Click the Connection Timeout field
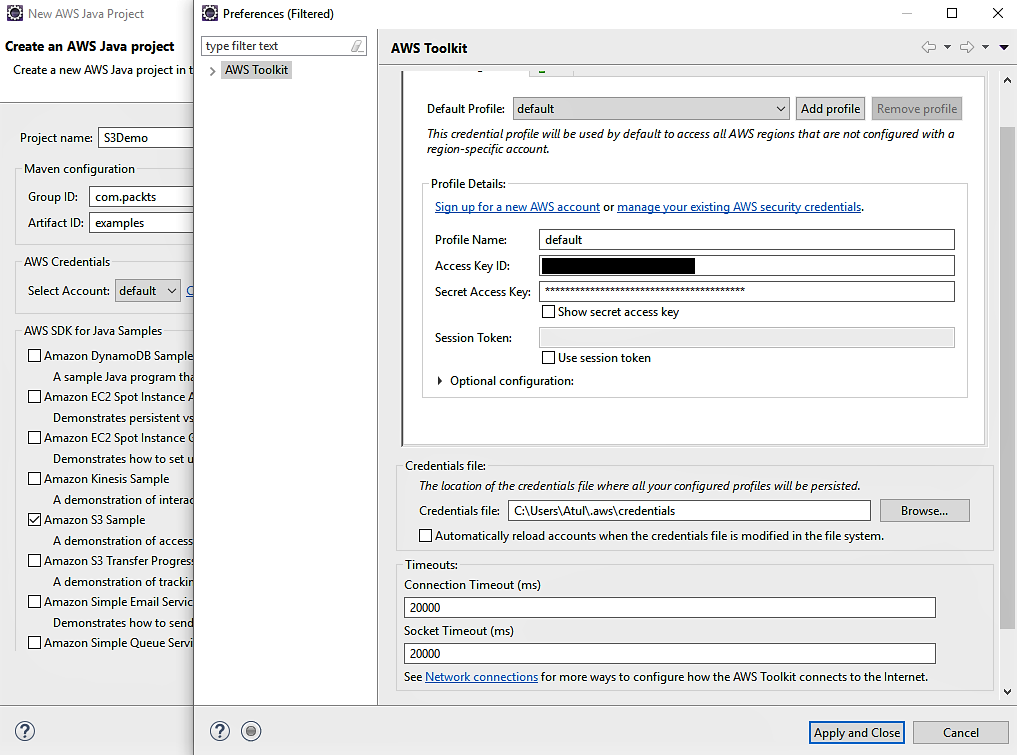1017x755 pixels. coord(669,608)
